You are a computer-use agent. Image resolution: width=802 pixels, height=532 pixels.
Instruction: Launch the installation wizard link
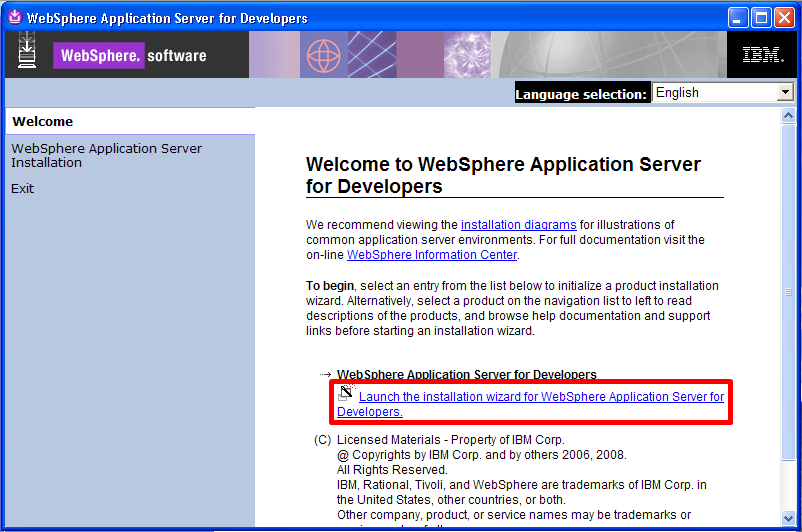point(530,404)
